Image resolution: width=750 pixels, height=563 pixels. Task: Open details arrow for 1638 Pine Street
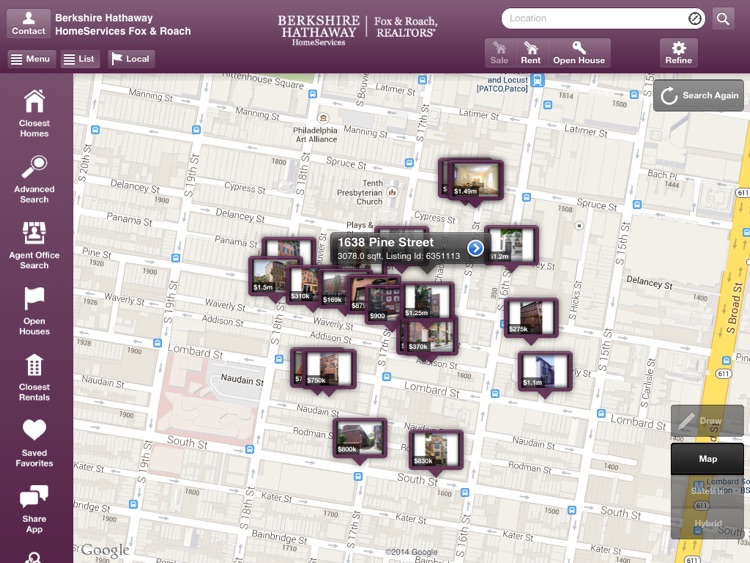click(475, 248)
